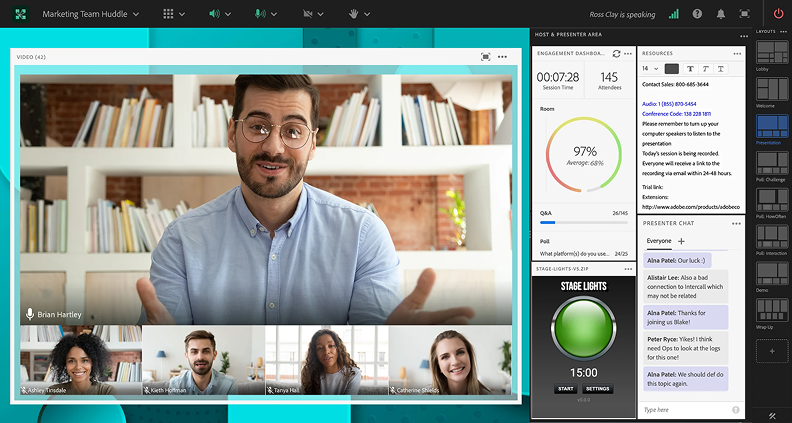Open Engagement Dashboard options menu

pos(628,54)
